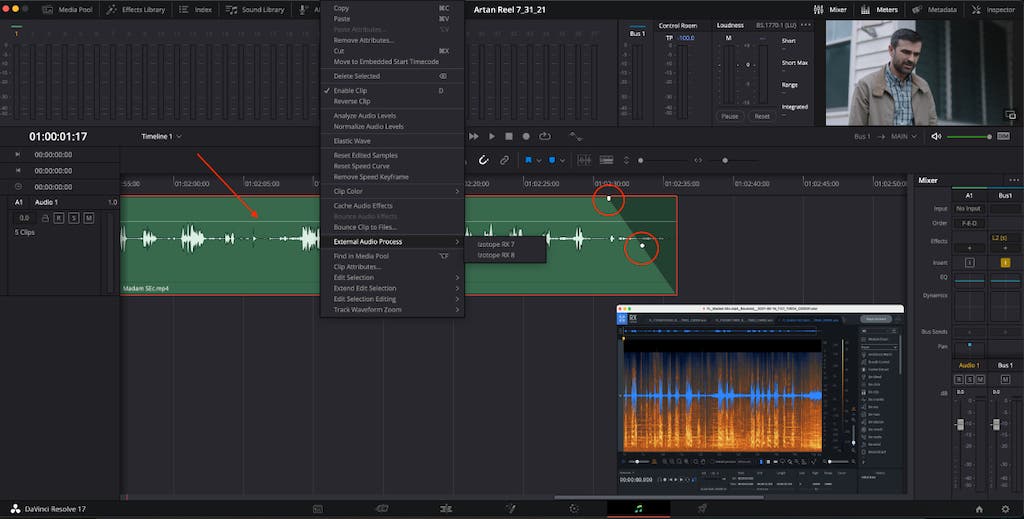The height and width of the screenshot is (519, 1024).
Task: Select Reverse Clip menu entry
Action: pyautogui.click(x=352, y=101)
